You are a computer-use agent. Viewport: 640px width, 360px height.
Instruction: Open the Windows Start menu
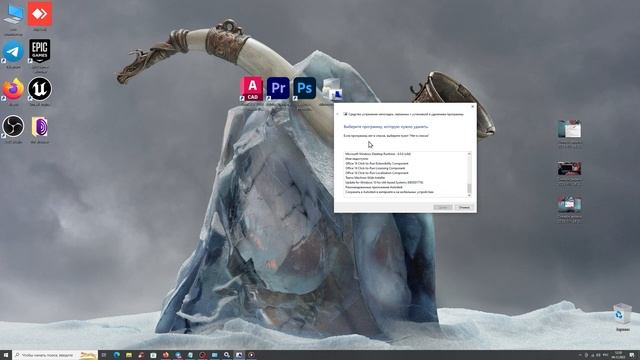click(x=6, y=355)
